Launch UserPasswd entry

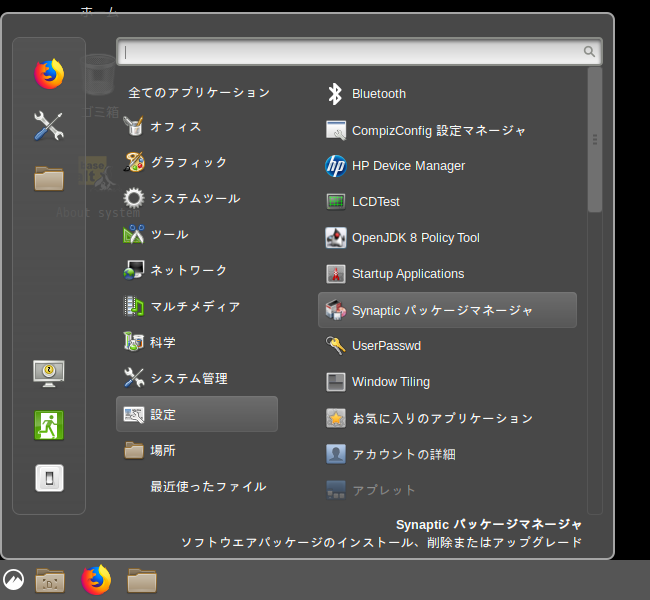coord(447,346)
